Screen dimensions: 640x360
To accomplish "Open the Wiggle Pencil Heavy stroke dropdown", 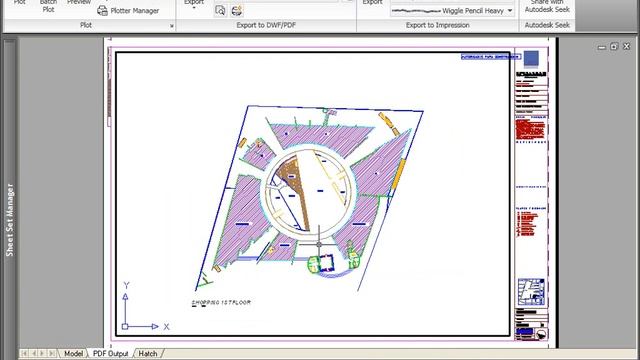I will (x=510, y=11).
